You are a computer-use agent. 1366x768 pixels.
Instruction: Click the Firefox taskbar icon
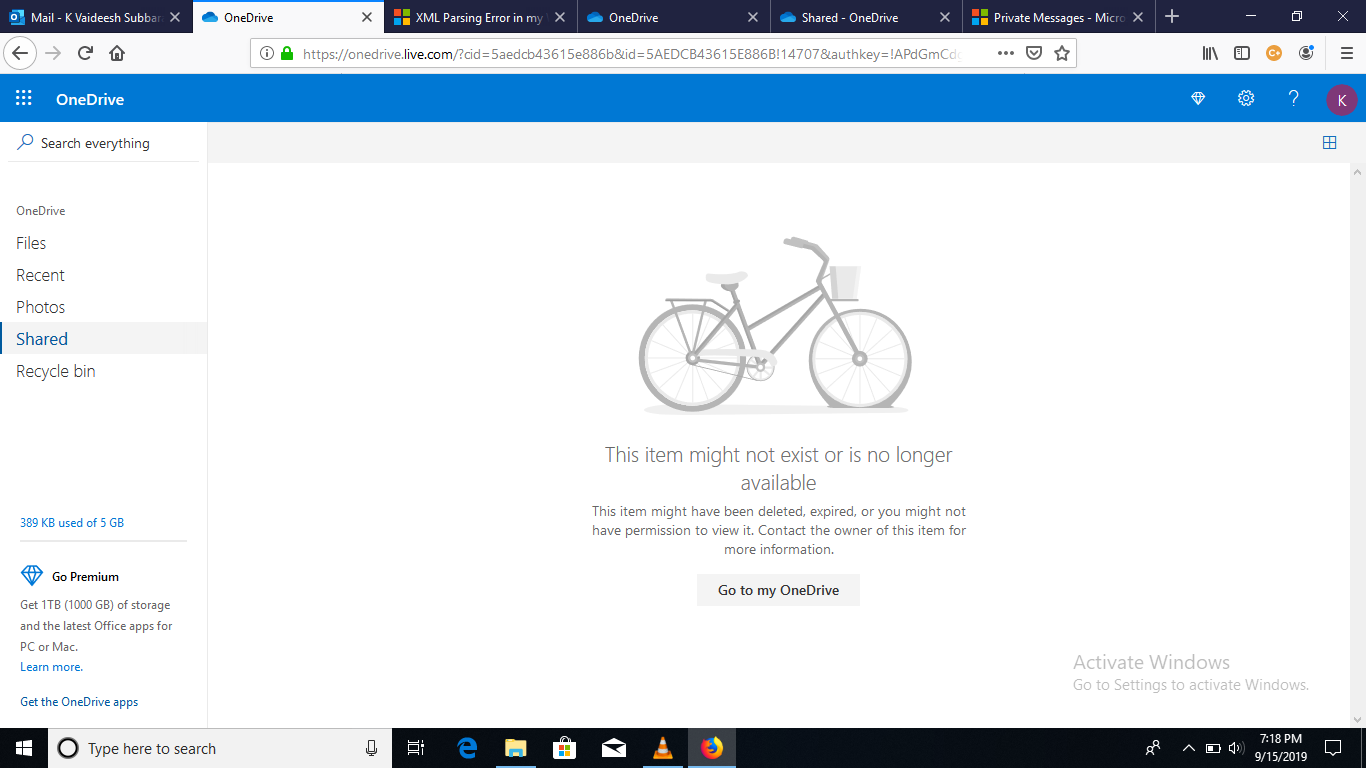pyautogui.click(x=712, y=748)
